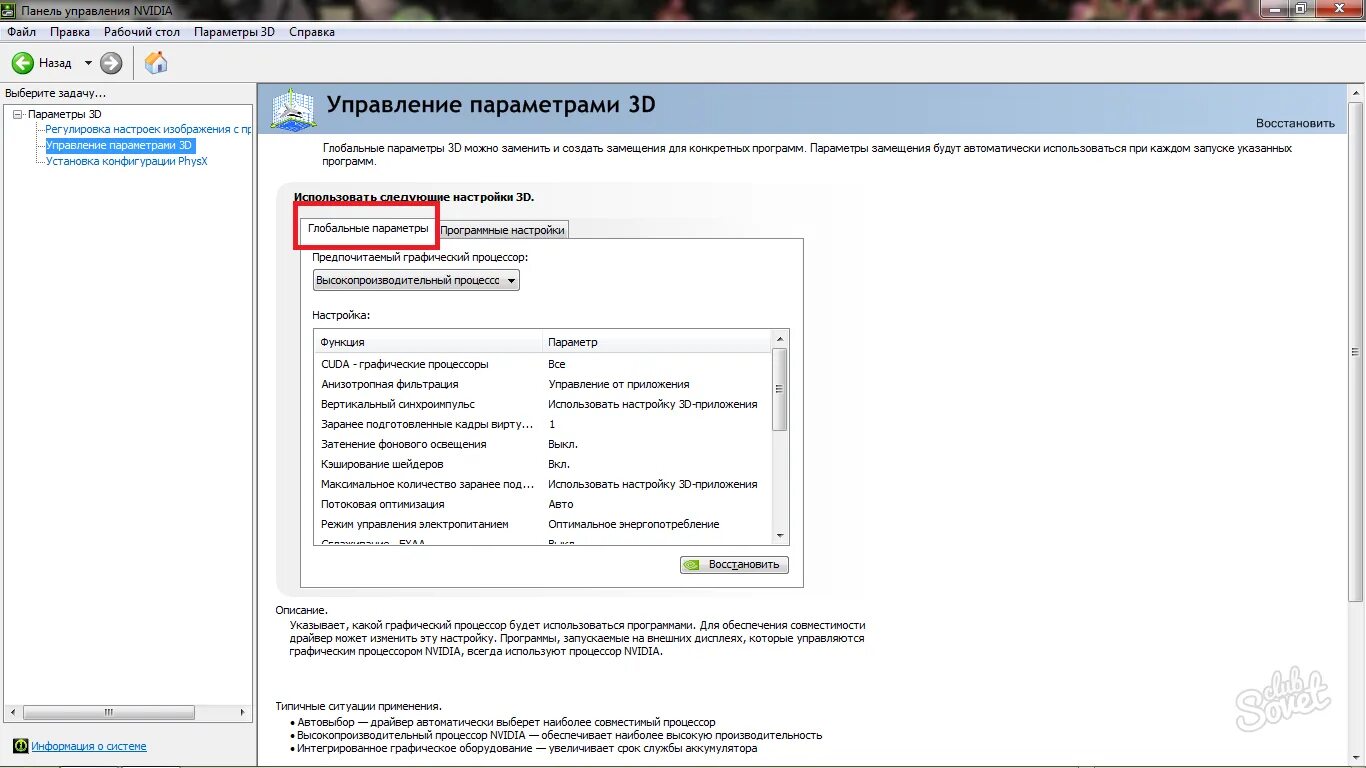Screen dimensions: 1366x768
Task: Select Управление параметрами 3D tree item
Action: tap(119, 145)
